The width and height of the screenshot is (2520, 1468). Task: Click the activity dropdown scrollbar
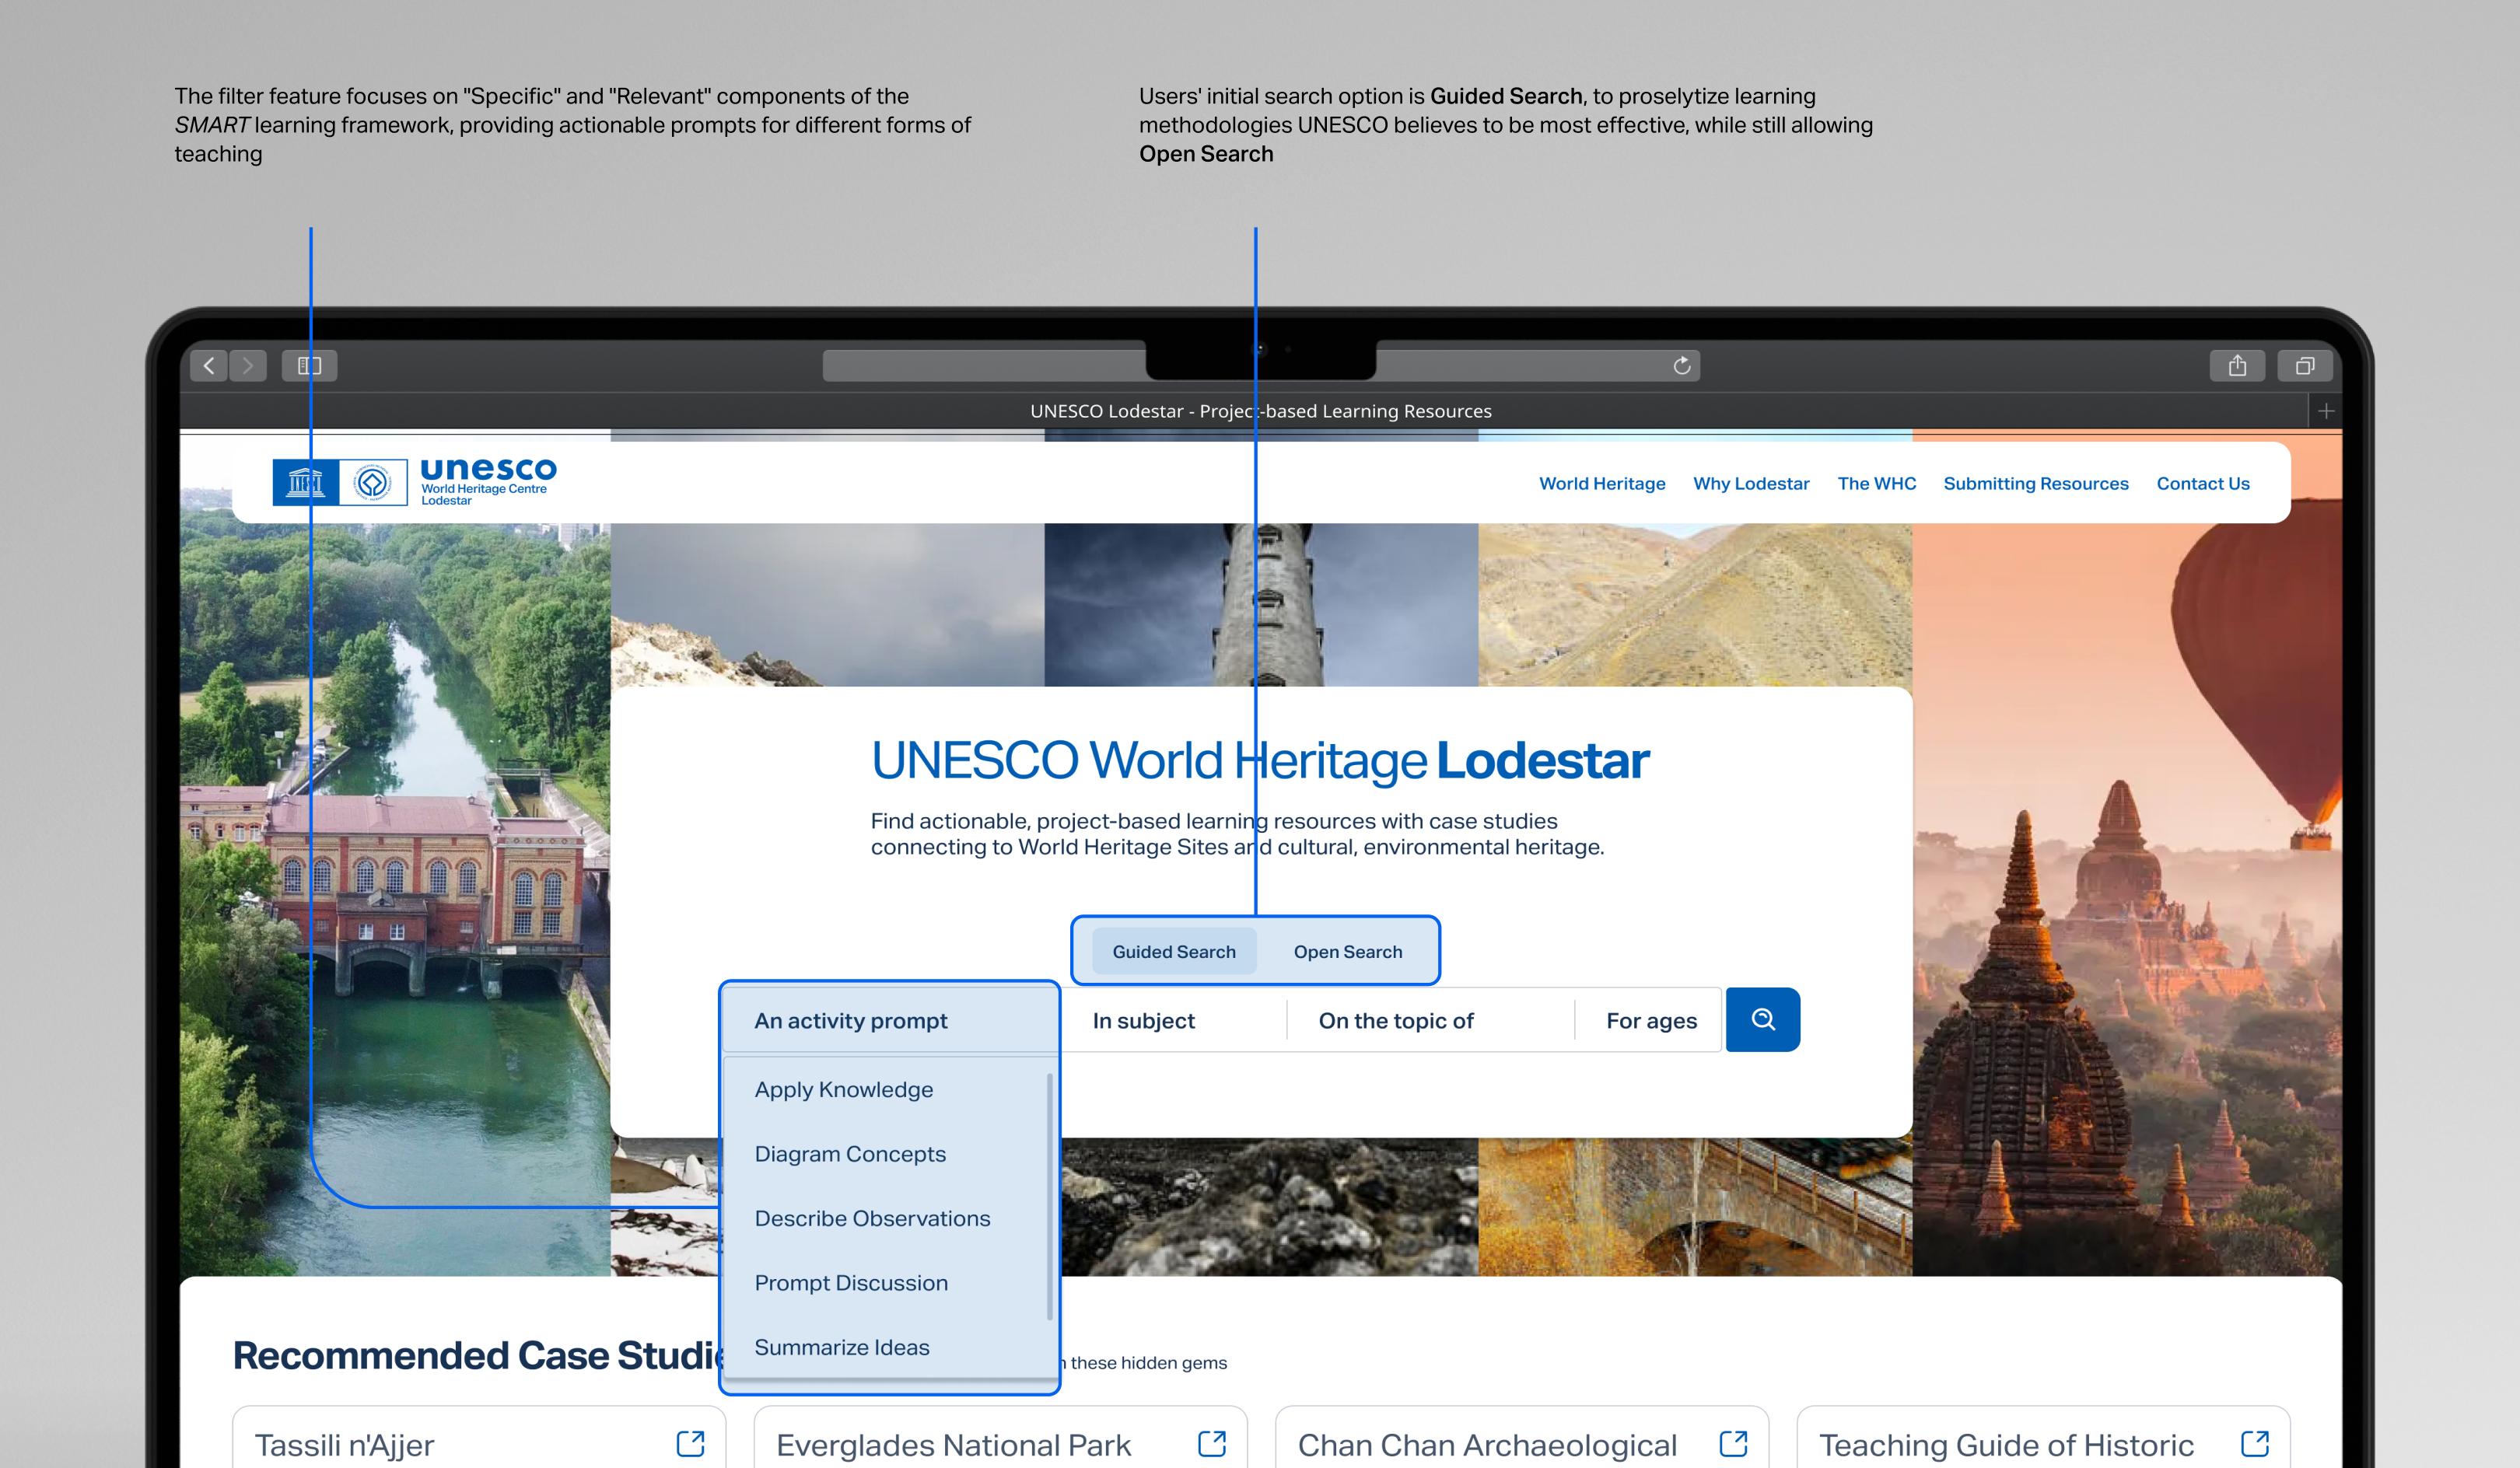(1050, 1196)
